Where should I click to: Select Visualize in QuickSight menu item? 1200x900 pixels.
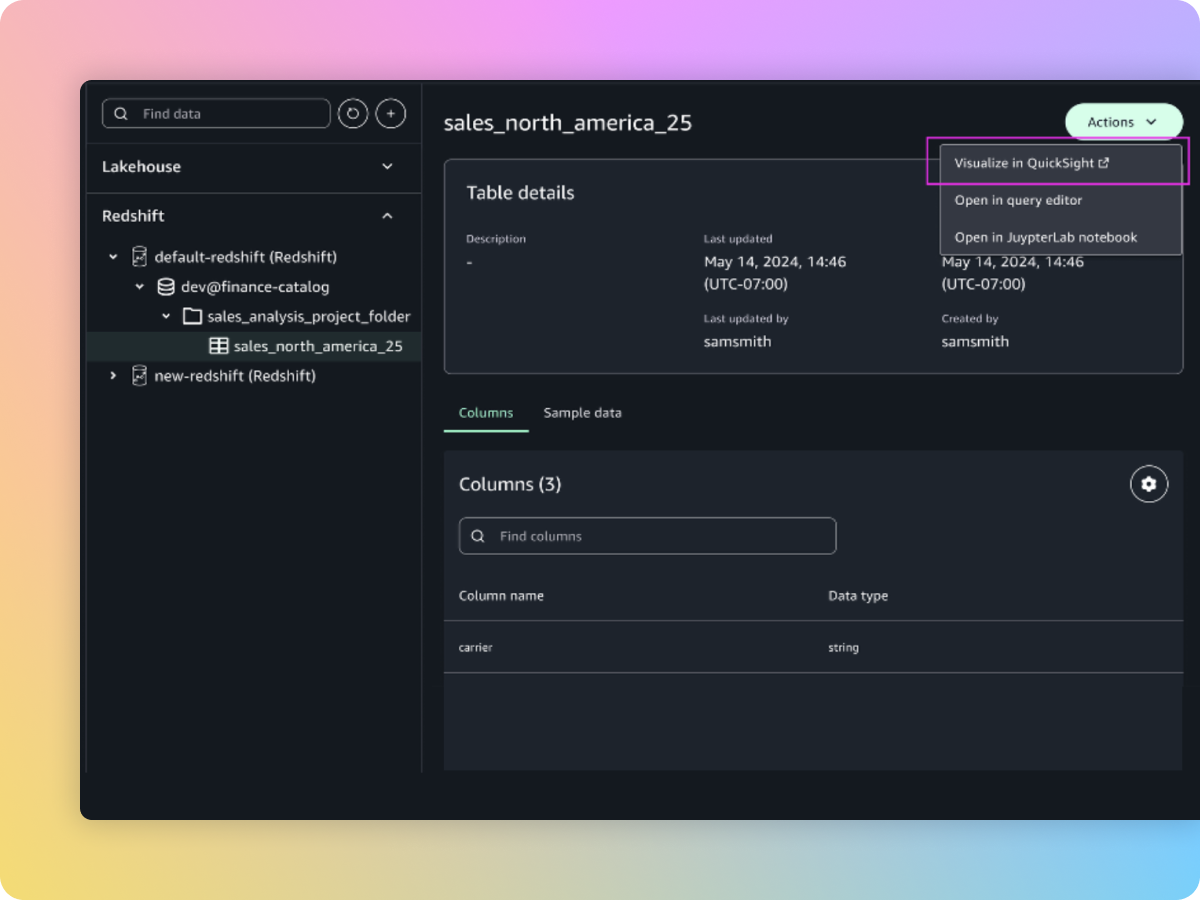coord(1031,163)
